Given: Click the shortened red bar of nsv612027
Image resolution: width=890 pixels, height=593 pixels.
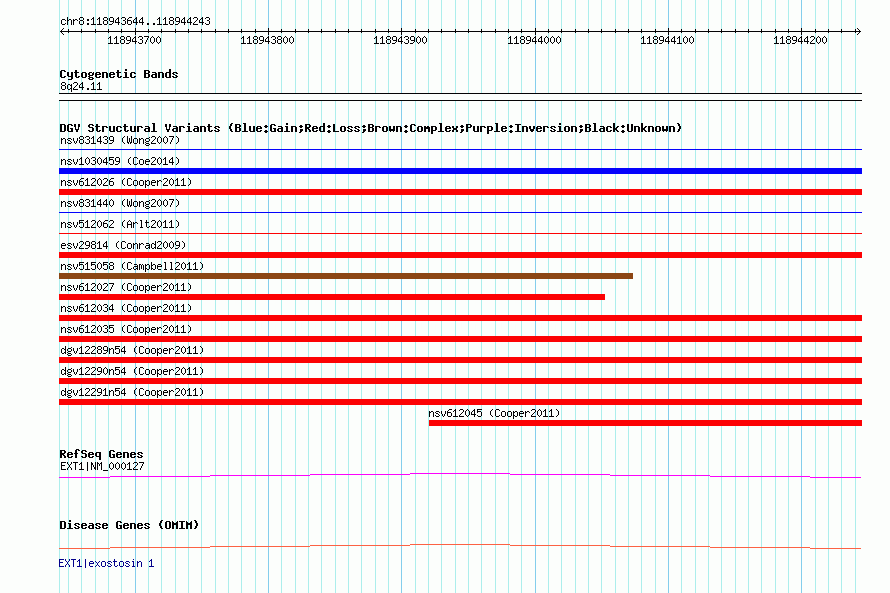Looking at the screenshot, I should click(x=332, y=297).
